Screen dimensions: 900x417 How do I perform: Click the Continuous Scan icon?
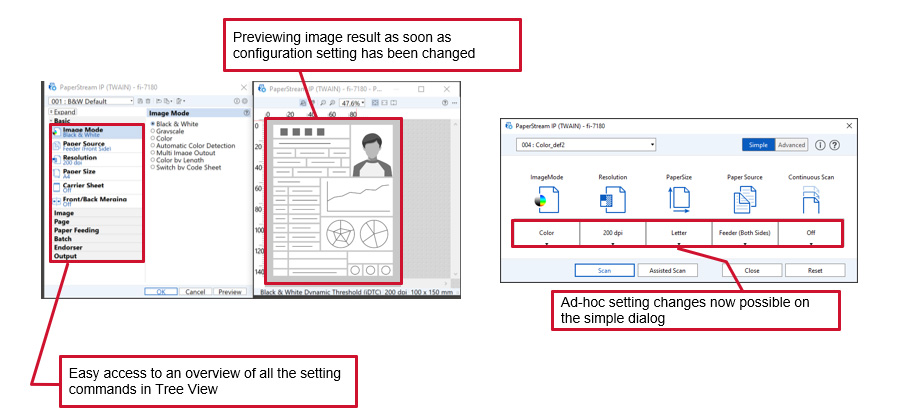click(x=810, y=200)
